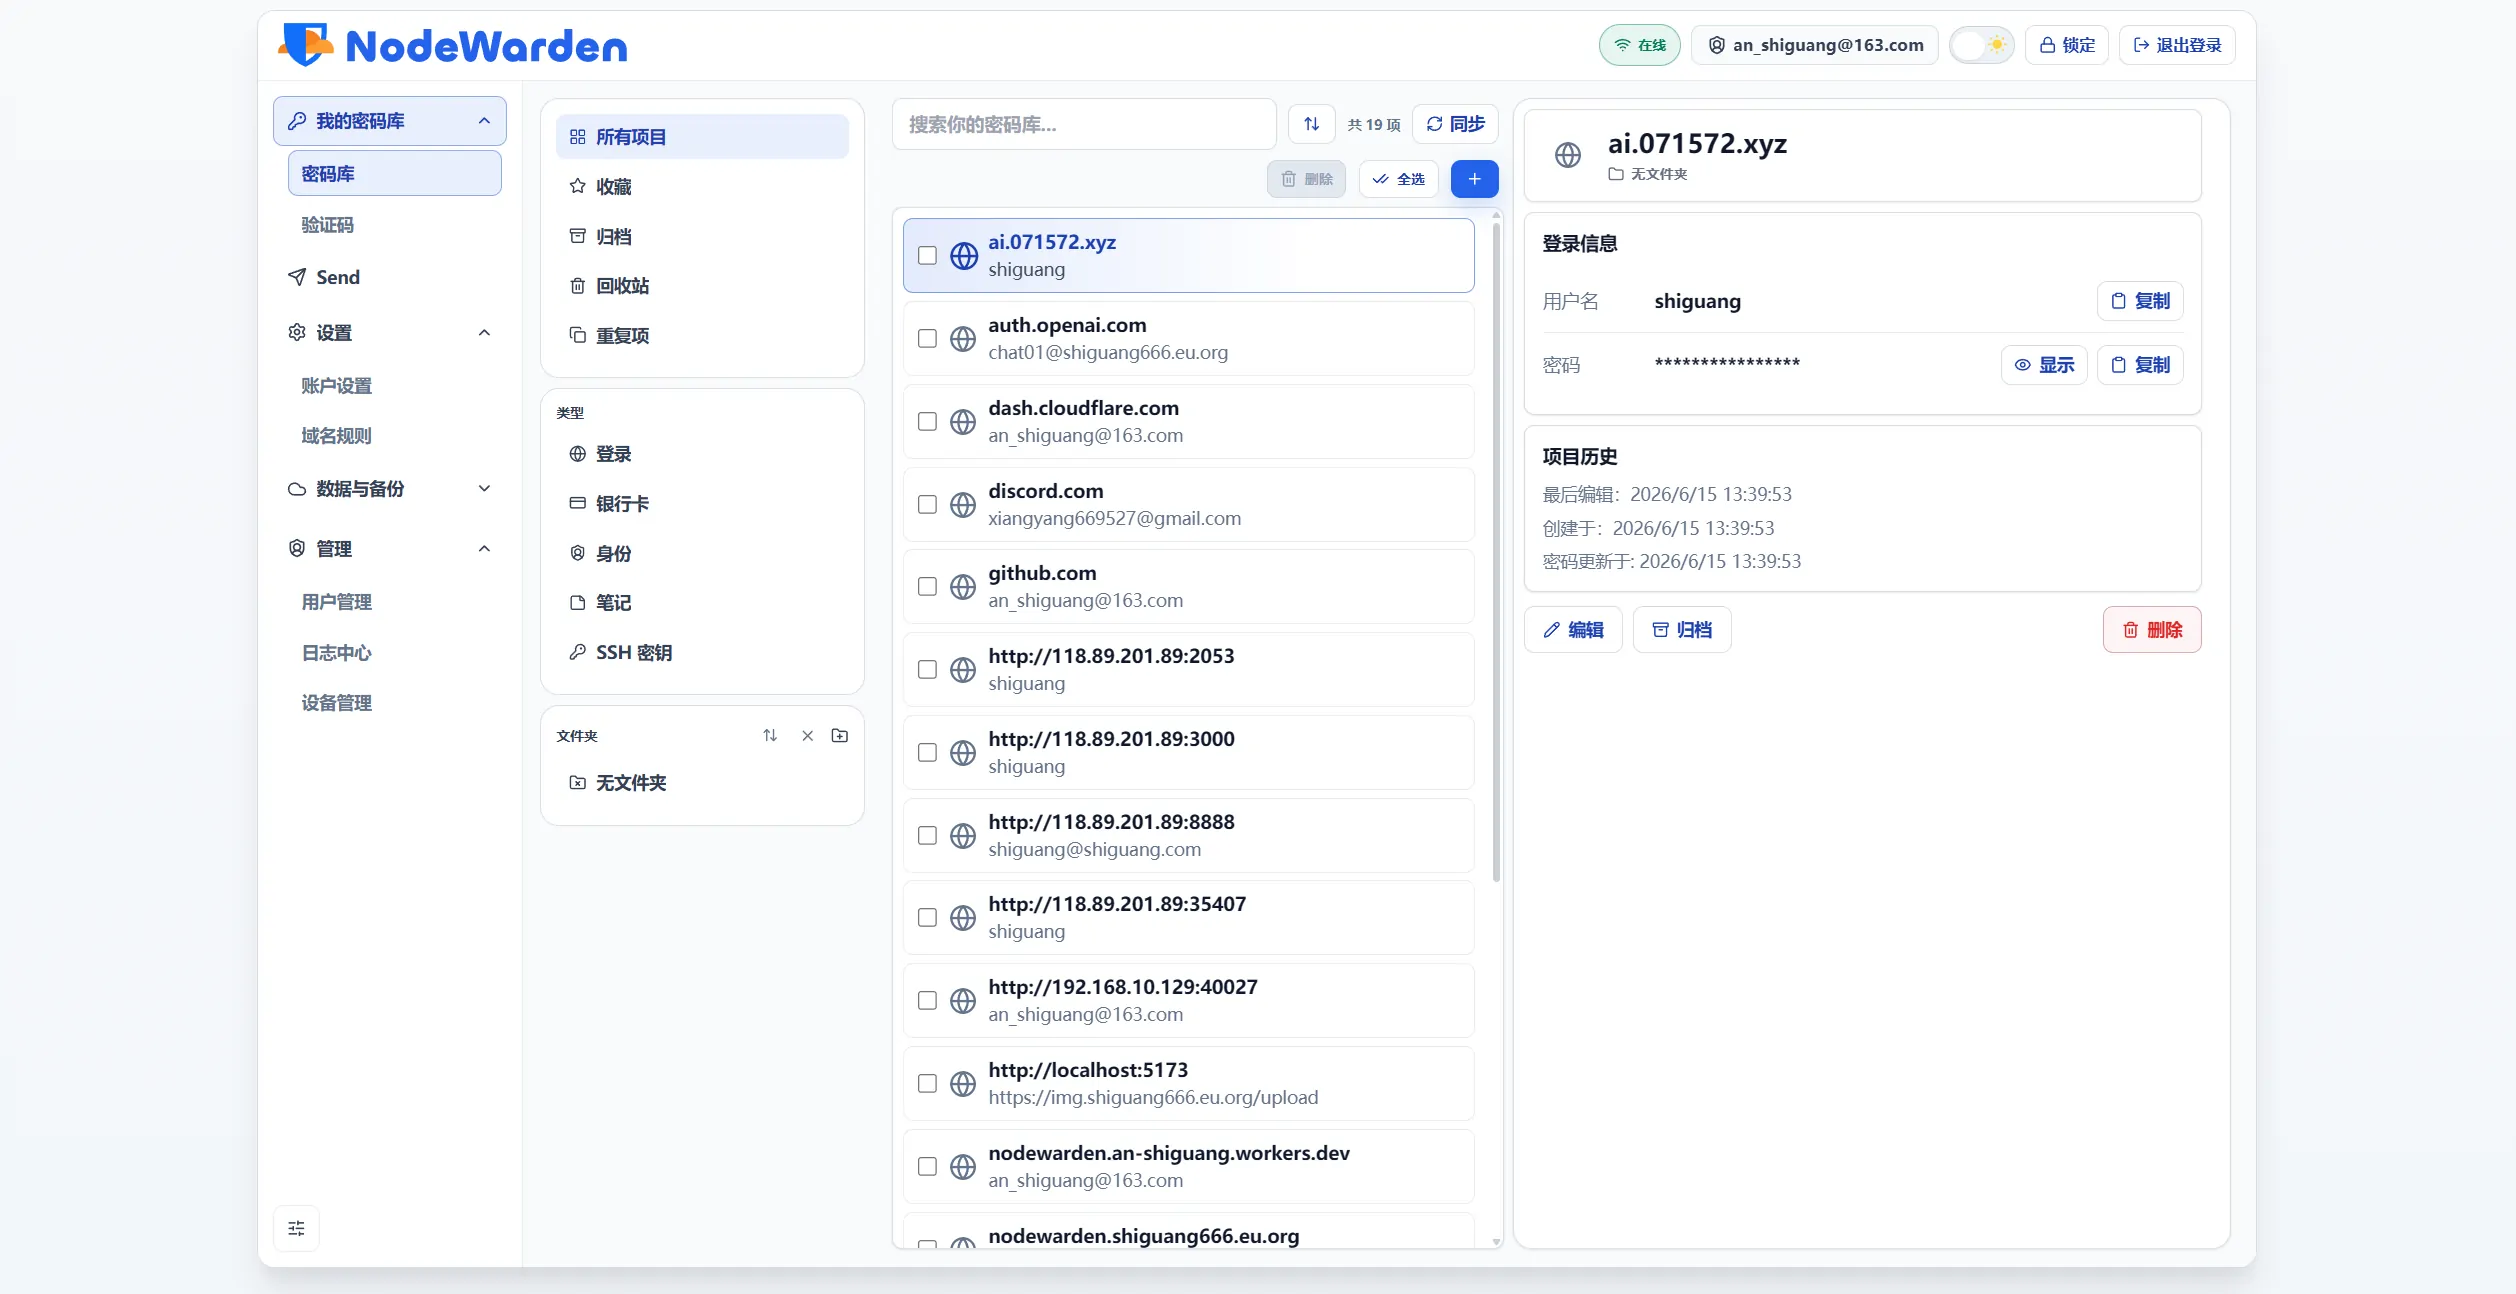
Task: Check the ai.071572.xyz item checkbox
Action: [927, 256]
